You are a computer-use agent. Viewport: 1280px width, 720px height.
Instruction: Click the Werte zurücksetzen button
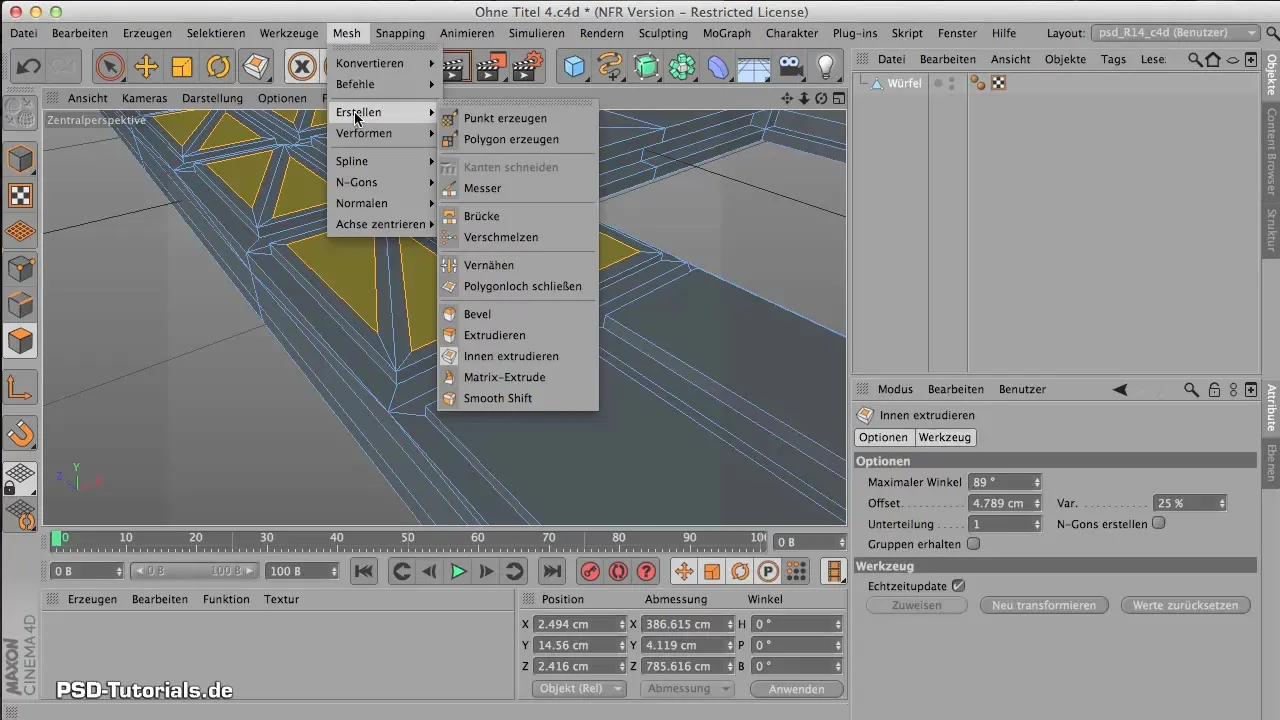click(x=1186, y=605)
